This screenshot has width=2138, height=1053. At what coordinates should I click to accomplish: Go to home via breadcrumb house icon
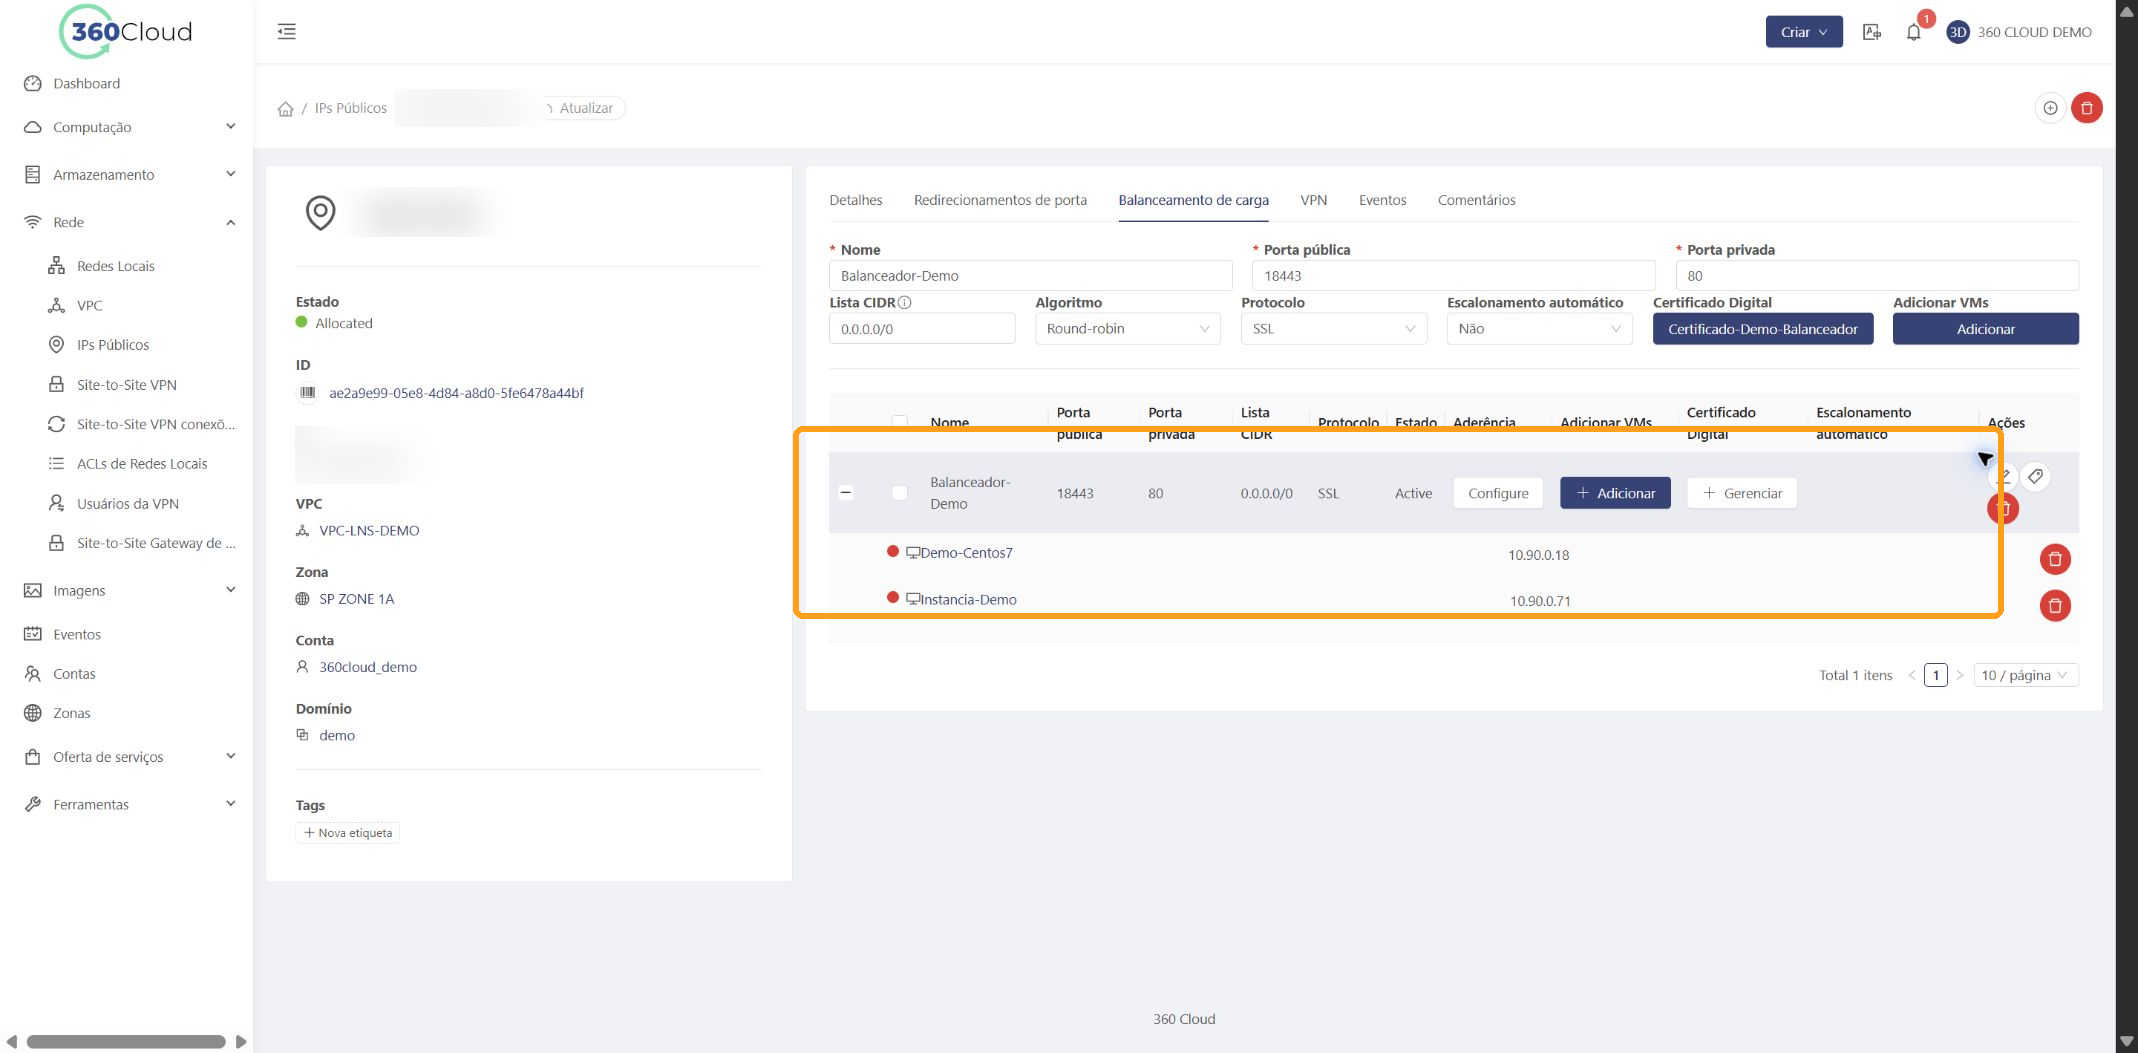286,108
